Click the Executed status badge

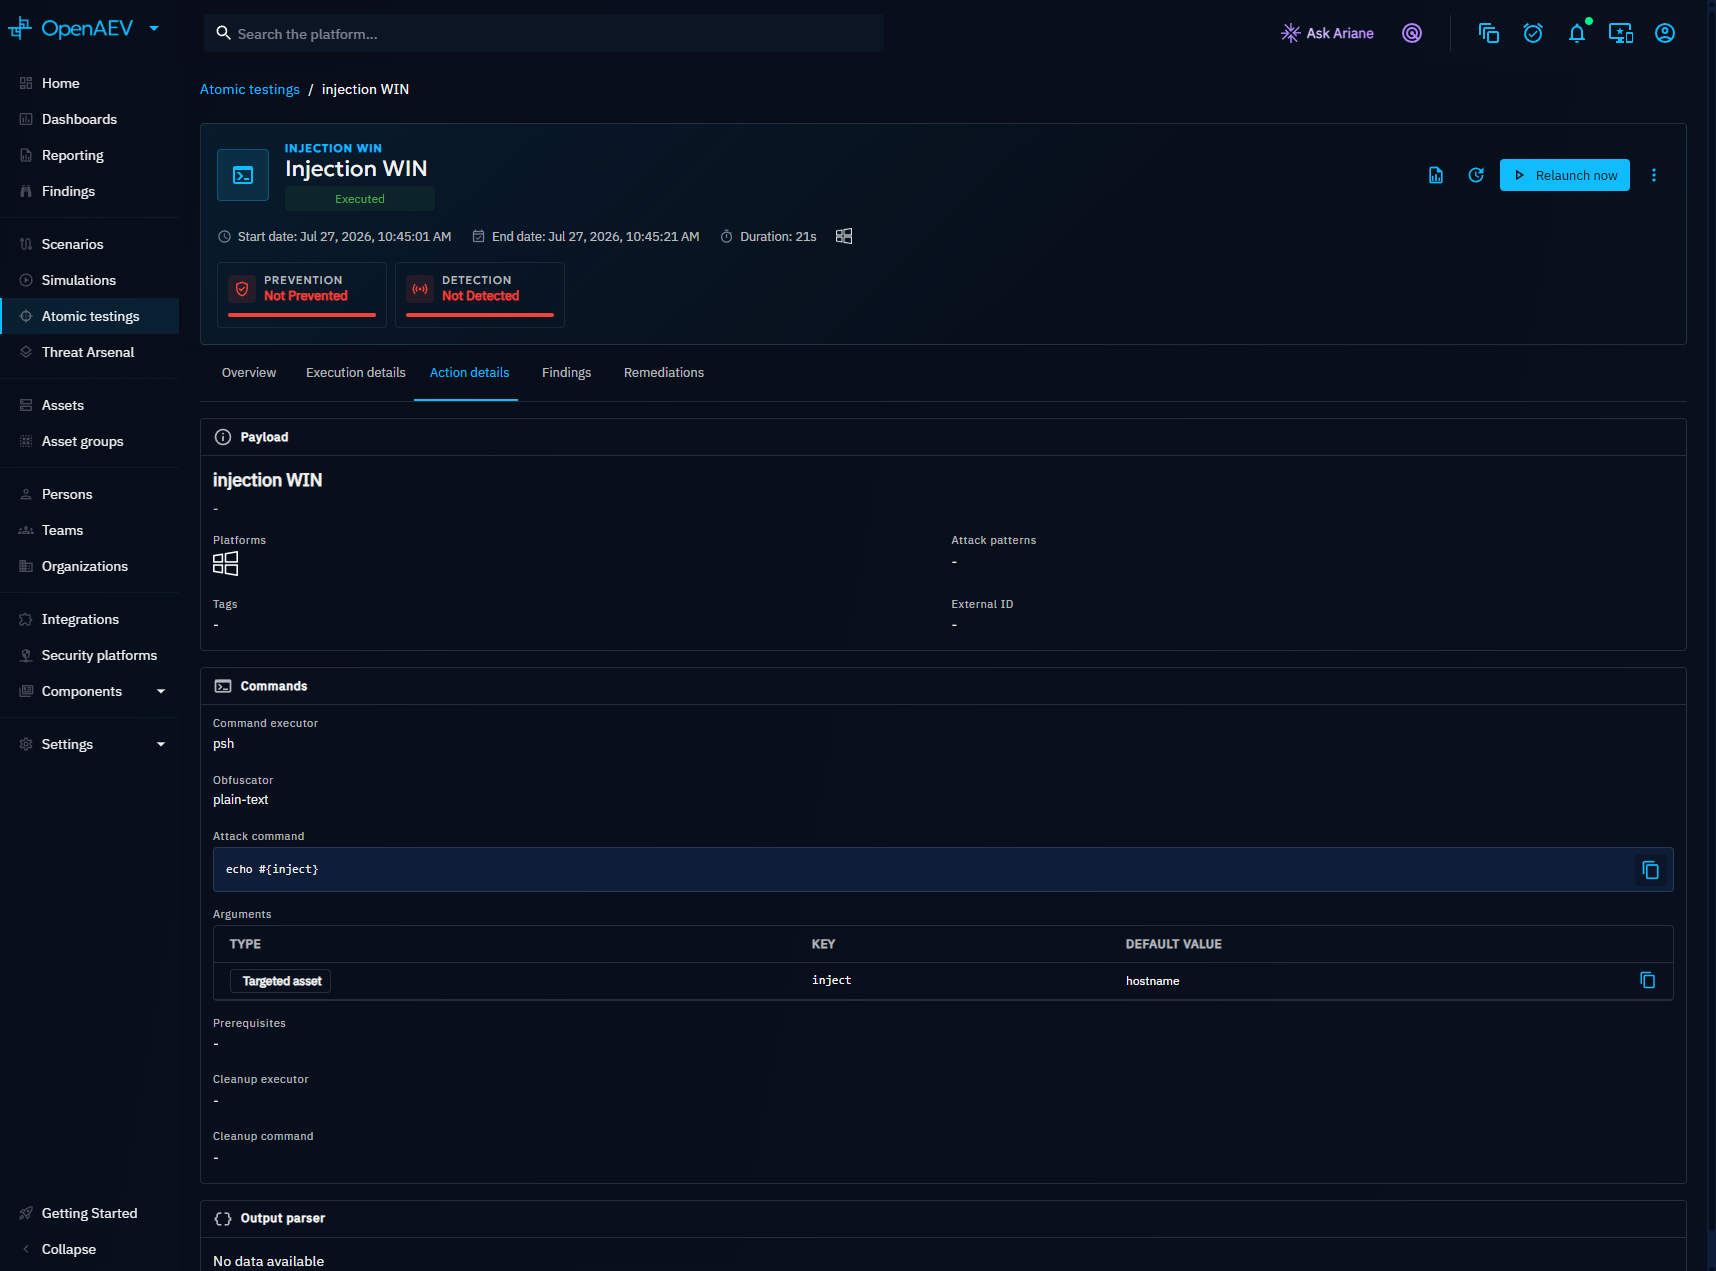360,199
